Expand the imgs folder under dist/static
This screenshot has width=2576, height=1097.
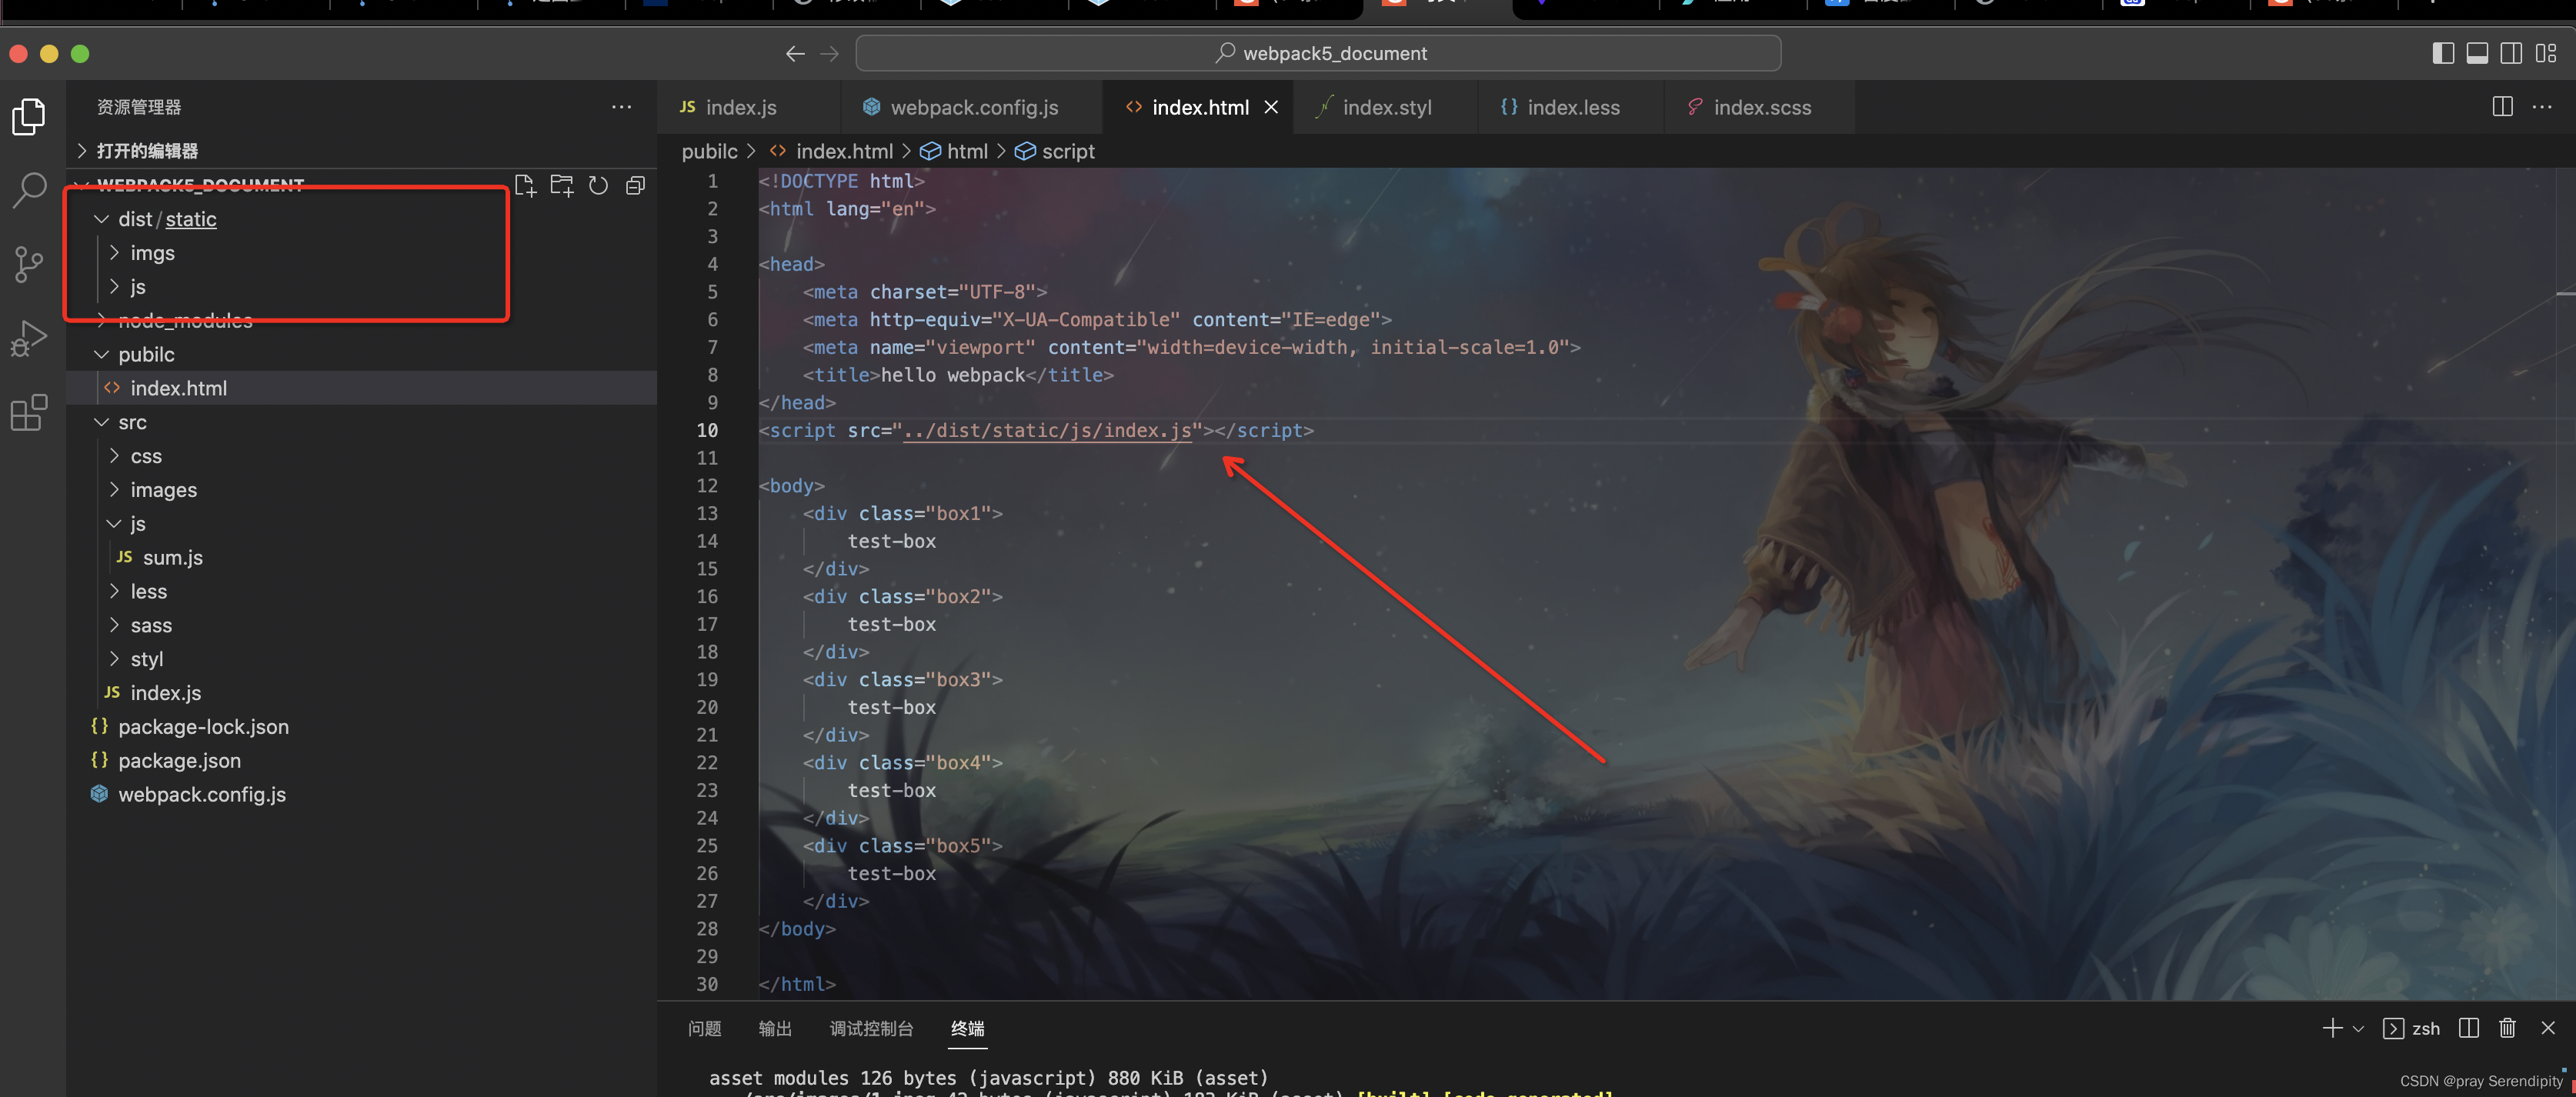pyautogui.click(x=152, y=253)
